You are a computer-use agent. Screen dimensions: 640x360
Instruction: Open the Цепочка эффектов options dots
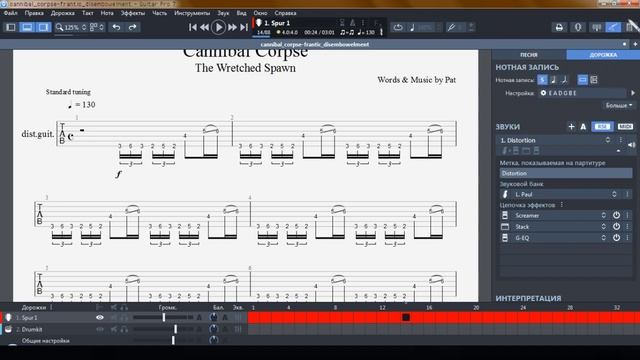tap(562, 205)
